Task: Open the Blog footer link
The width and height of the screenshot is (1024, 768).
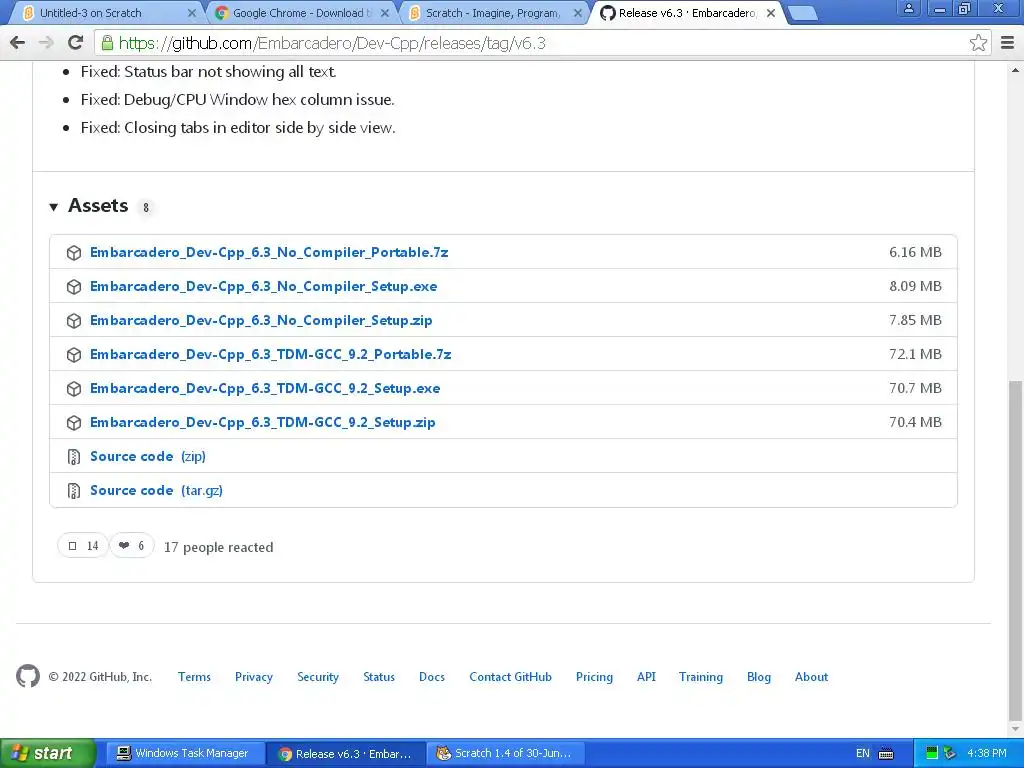Action: click(759, 677)
